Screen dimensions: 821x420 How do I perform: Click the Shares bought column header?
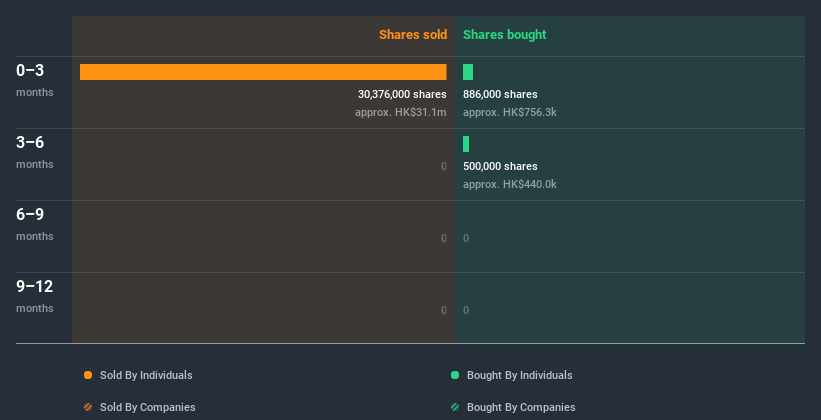(x=505, y=35)
